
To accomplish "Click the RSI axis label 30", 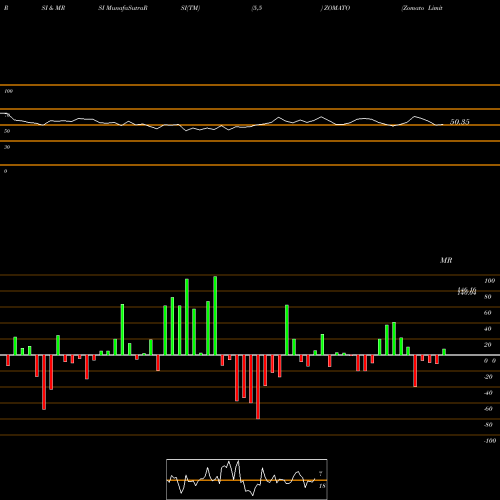I will click(7, 147).
